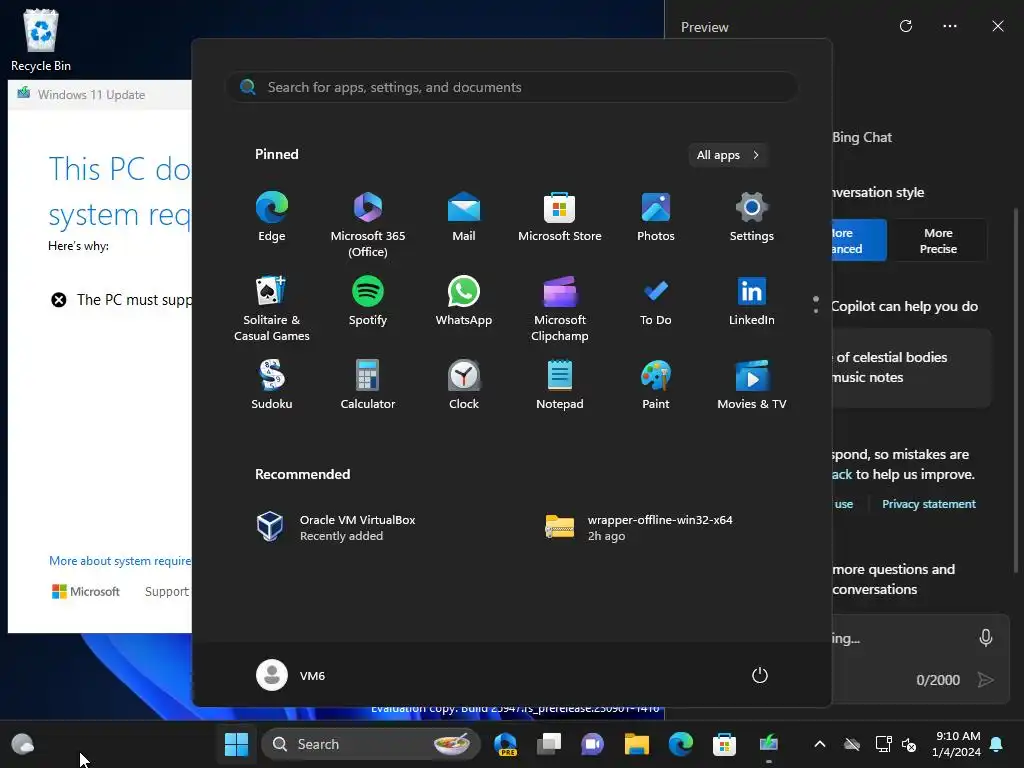Screen dimensions: 1024x768
Task: Open Spotify from pinned apps
Action: (x=368, y=301)
